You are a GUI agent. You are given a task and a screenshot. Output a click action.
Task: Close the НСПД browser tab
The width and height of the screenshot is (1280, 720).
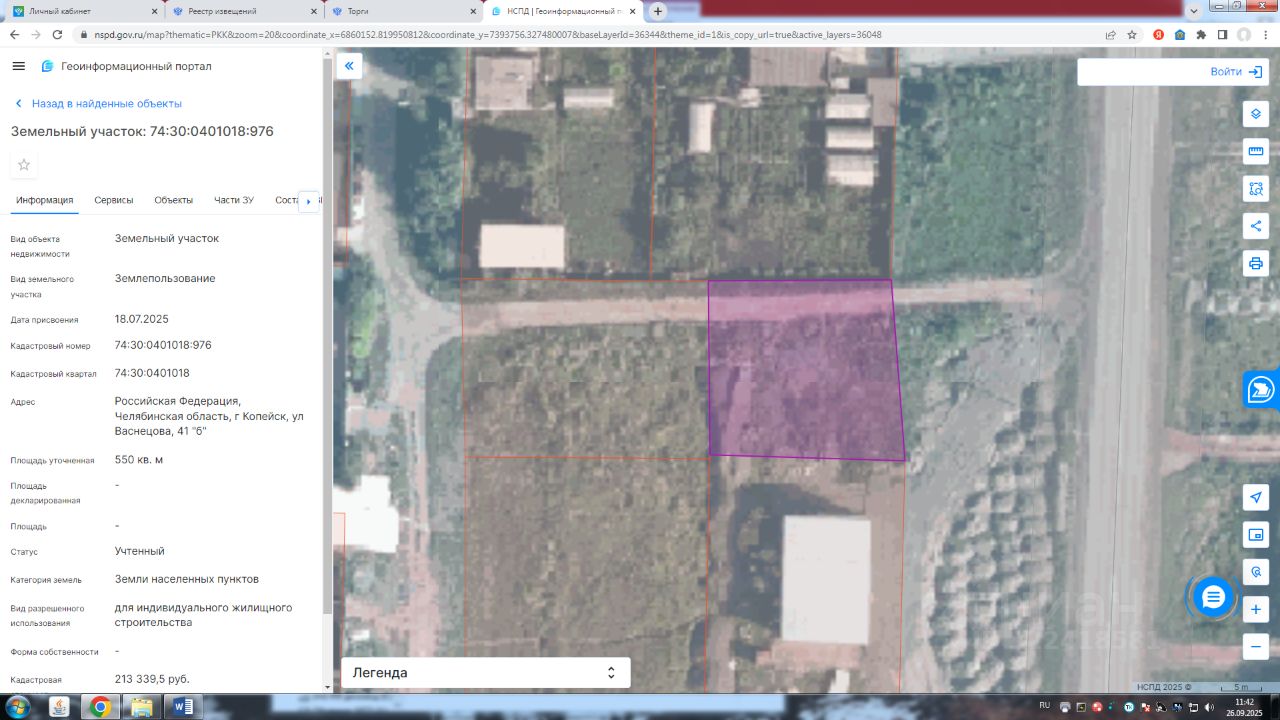click(632, 11)
